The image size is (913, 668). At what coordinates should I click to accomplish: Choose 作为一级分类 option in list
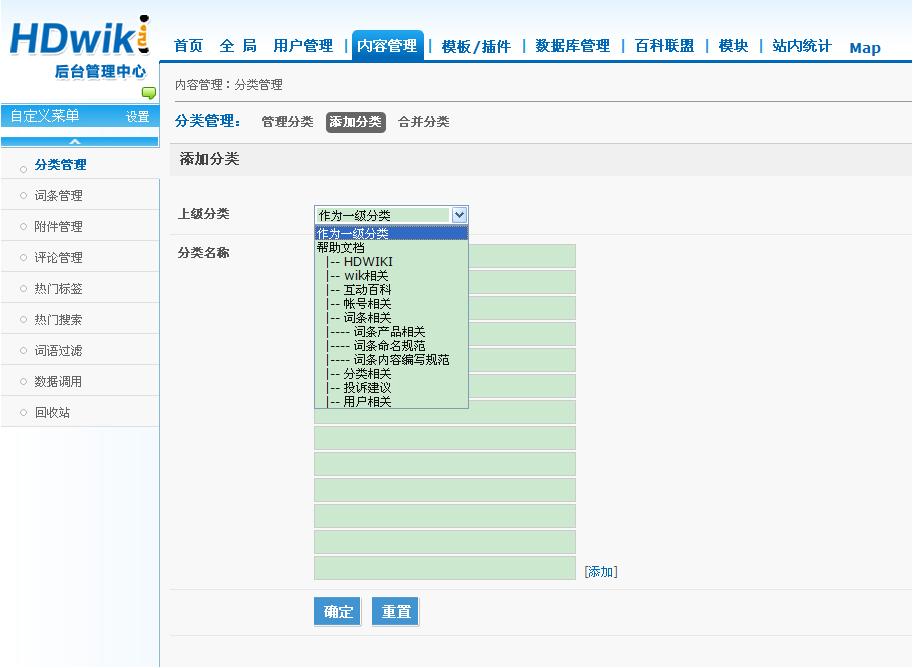[391, 234]
